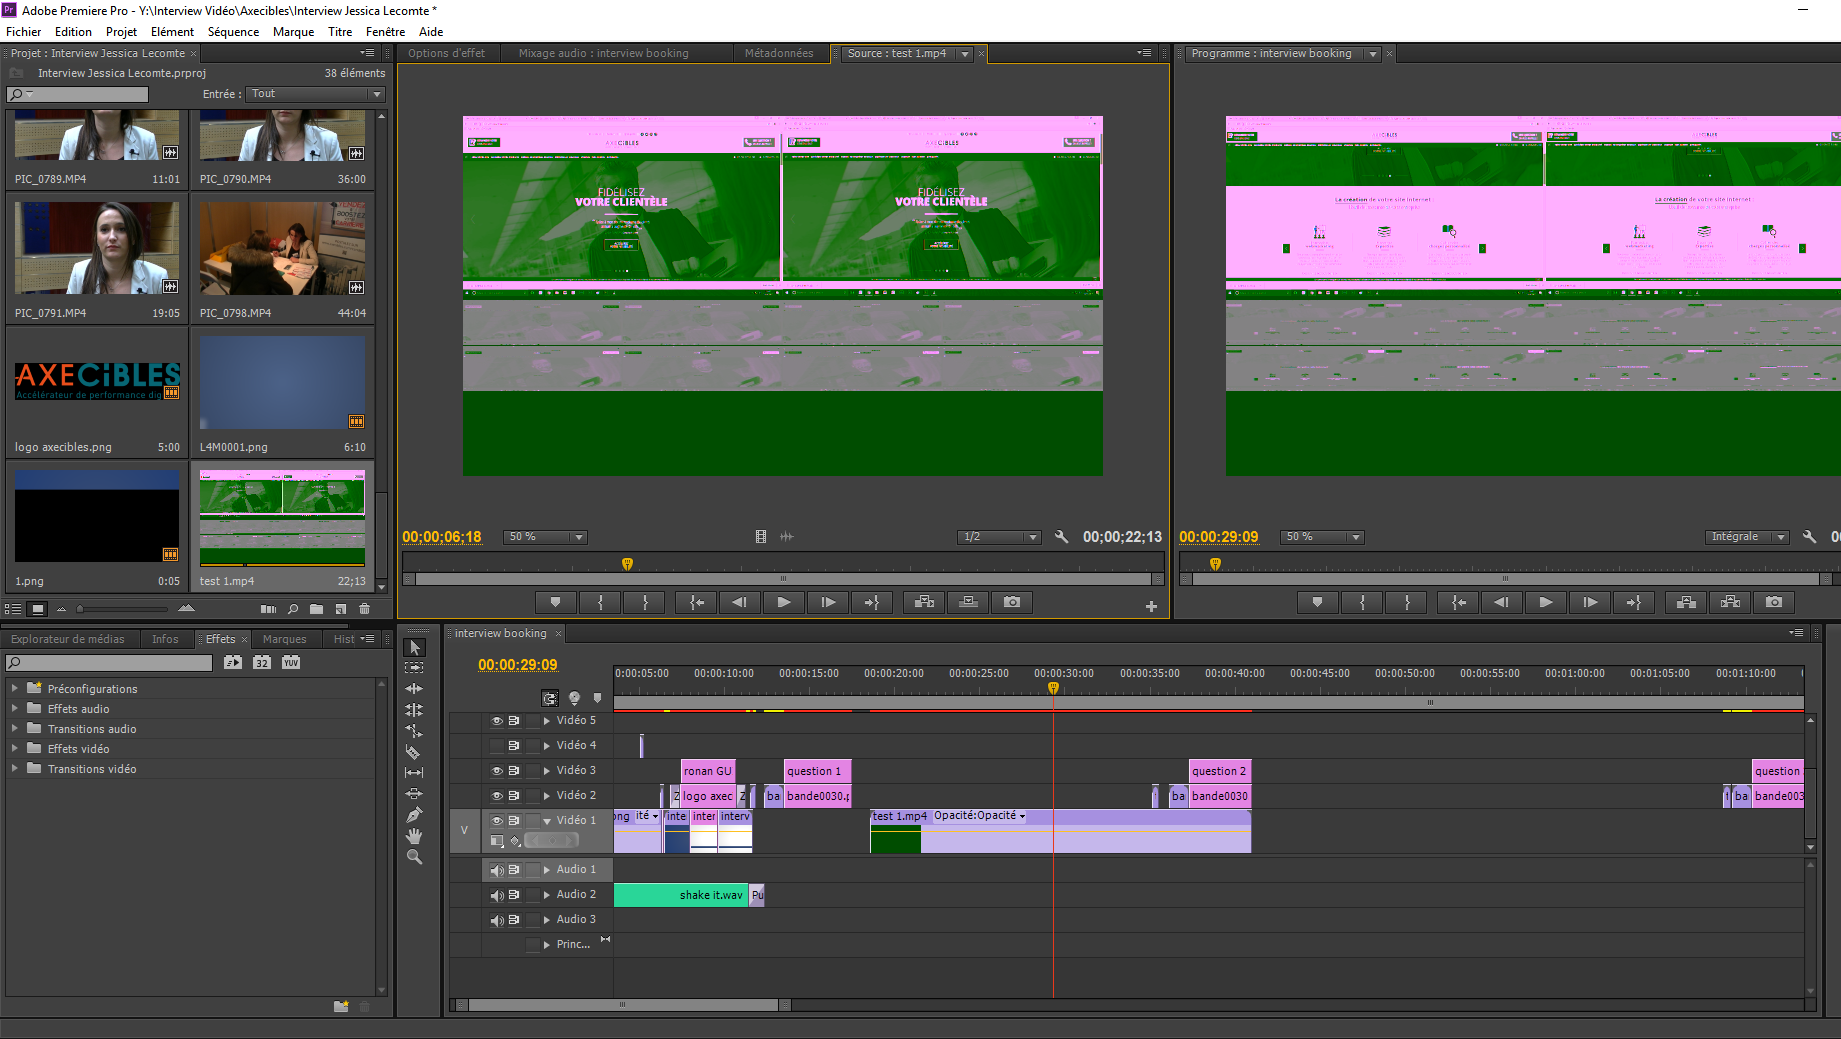The width and height of the screenshot is (1841, 1039).
Task: Mute Audio 1 track
Action: (497, 870)
